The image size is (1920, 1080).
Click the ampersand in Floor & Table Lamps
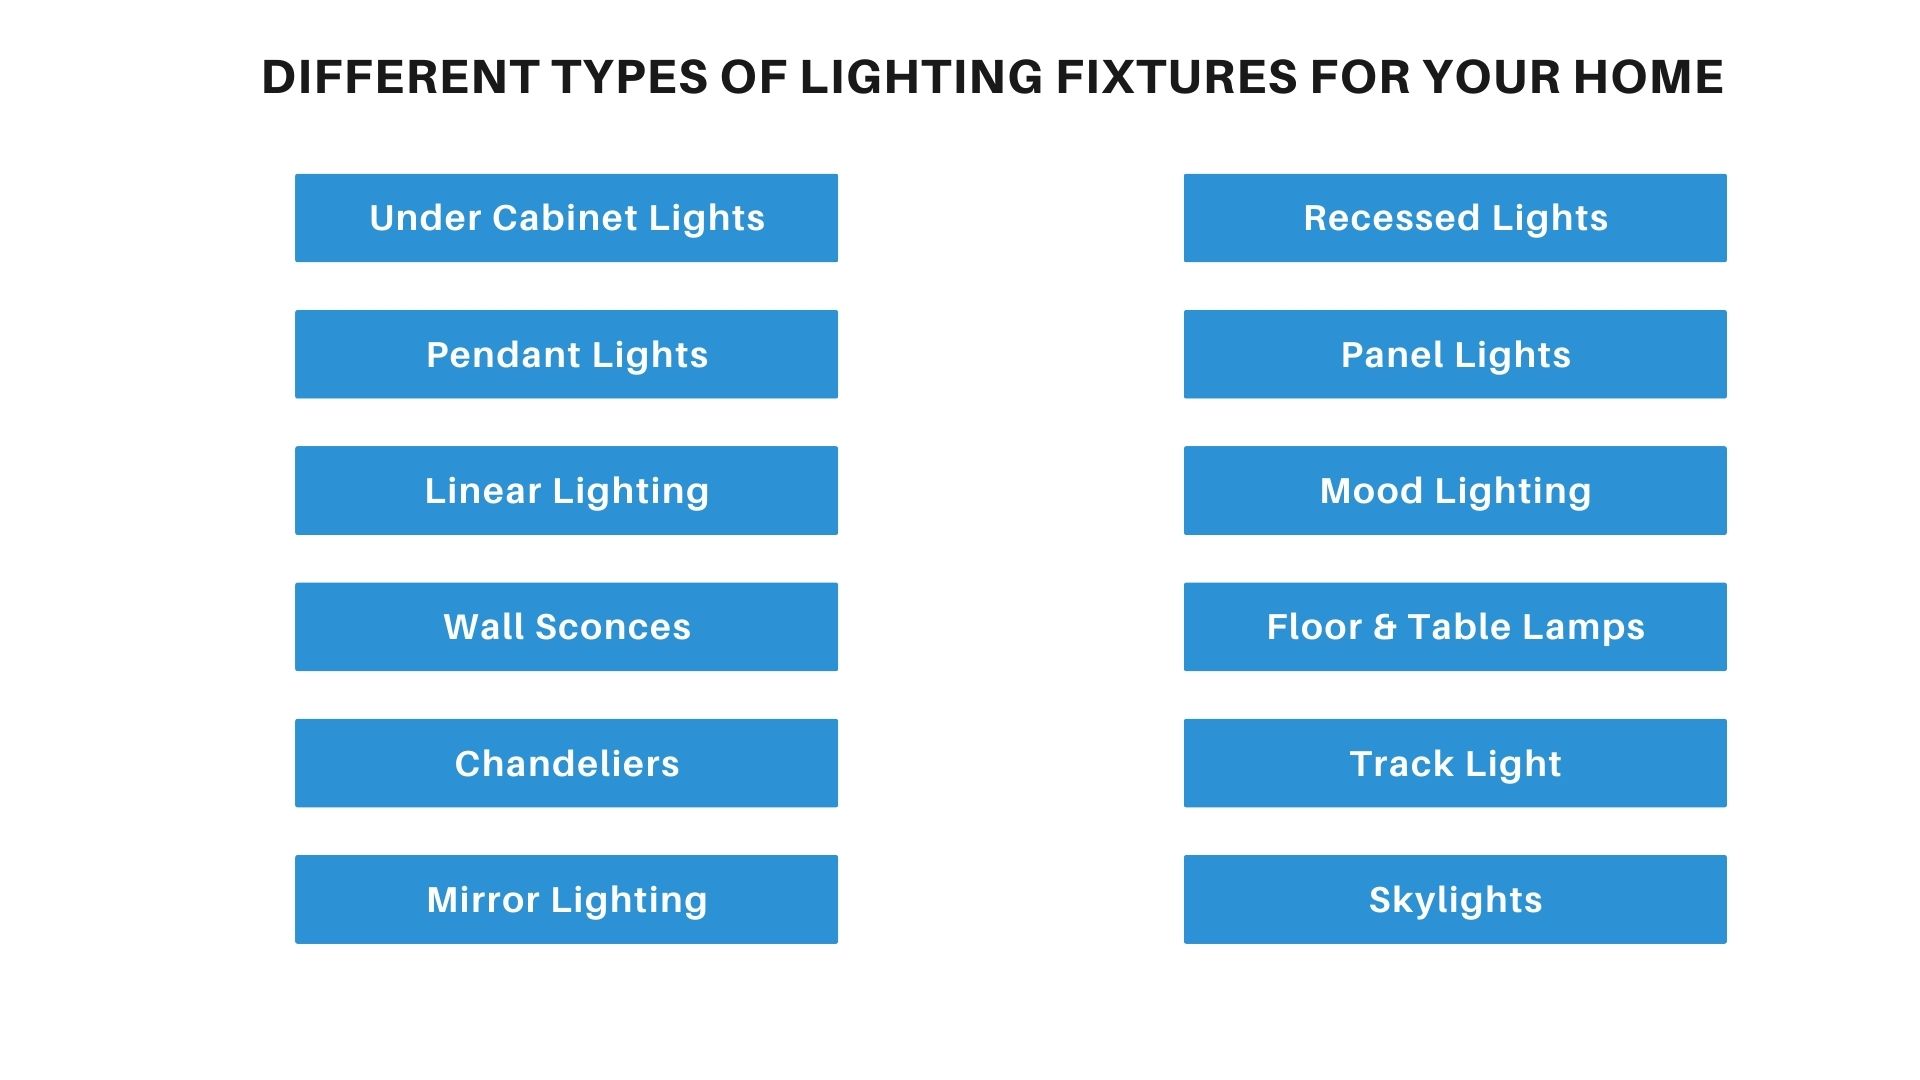[x=1385, y=627]
